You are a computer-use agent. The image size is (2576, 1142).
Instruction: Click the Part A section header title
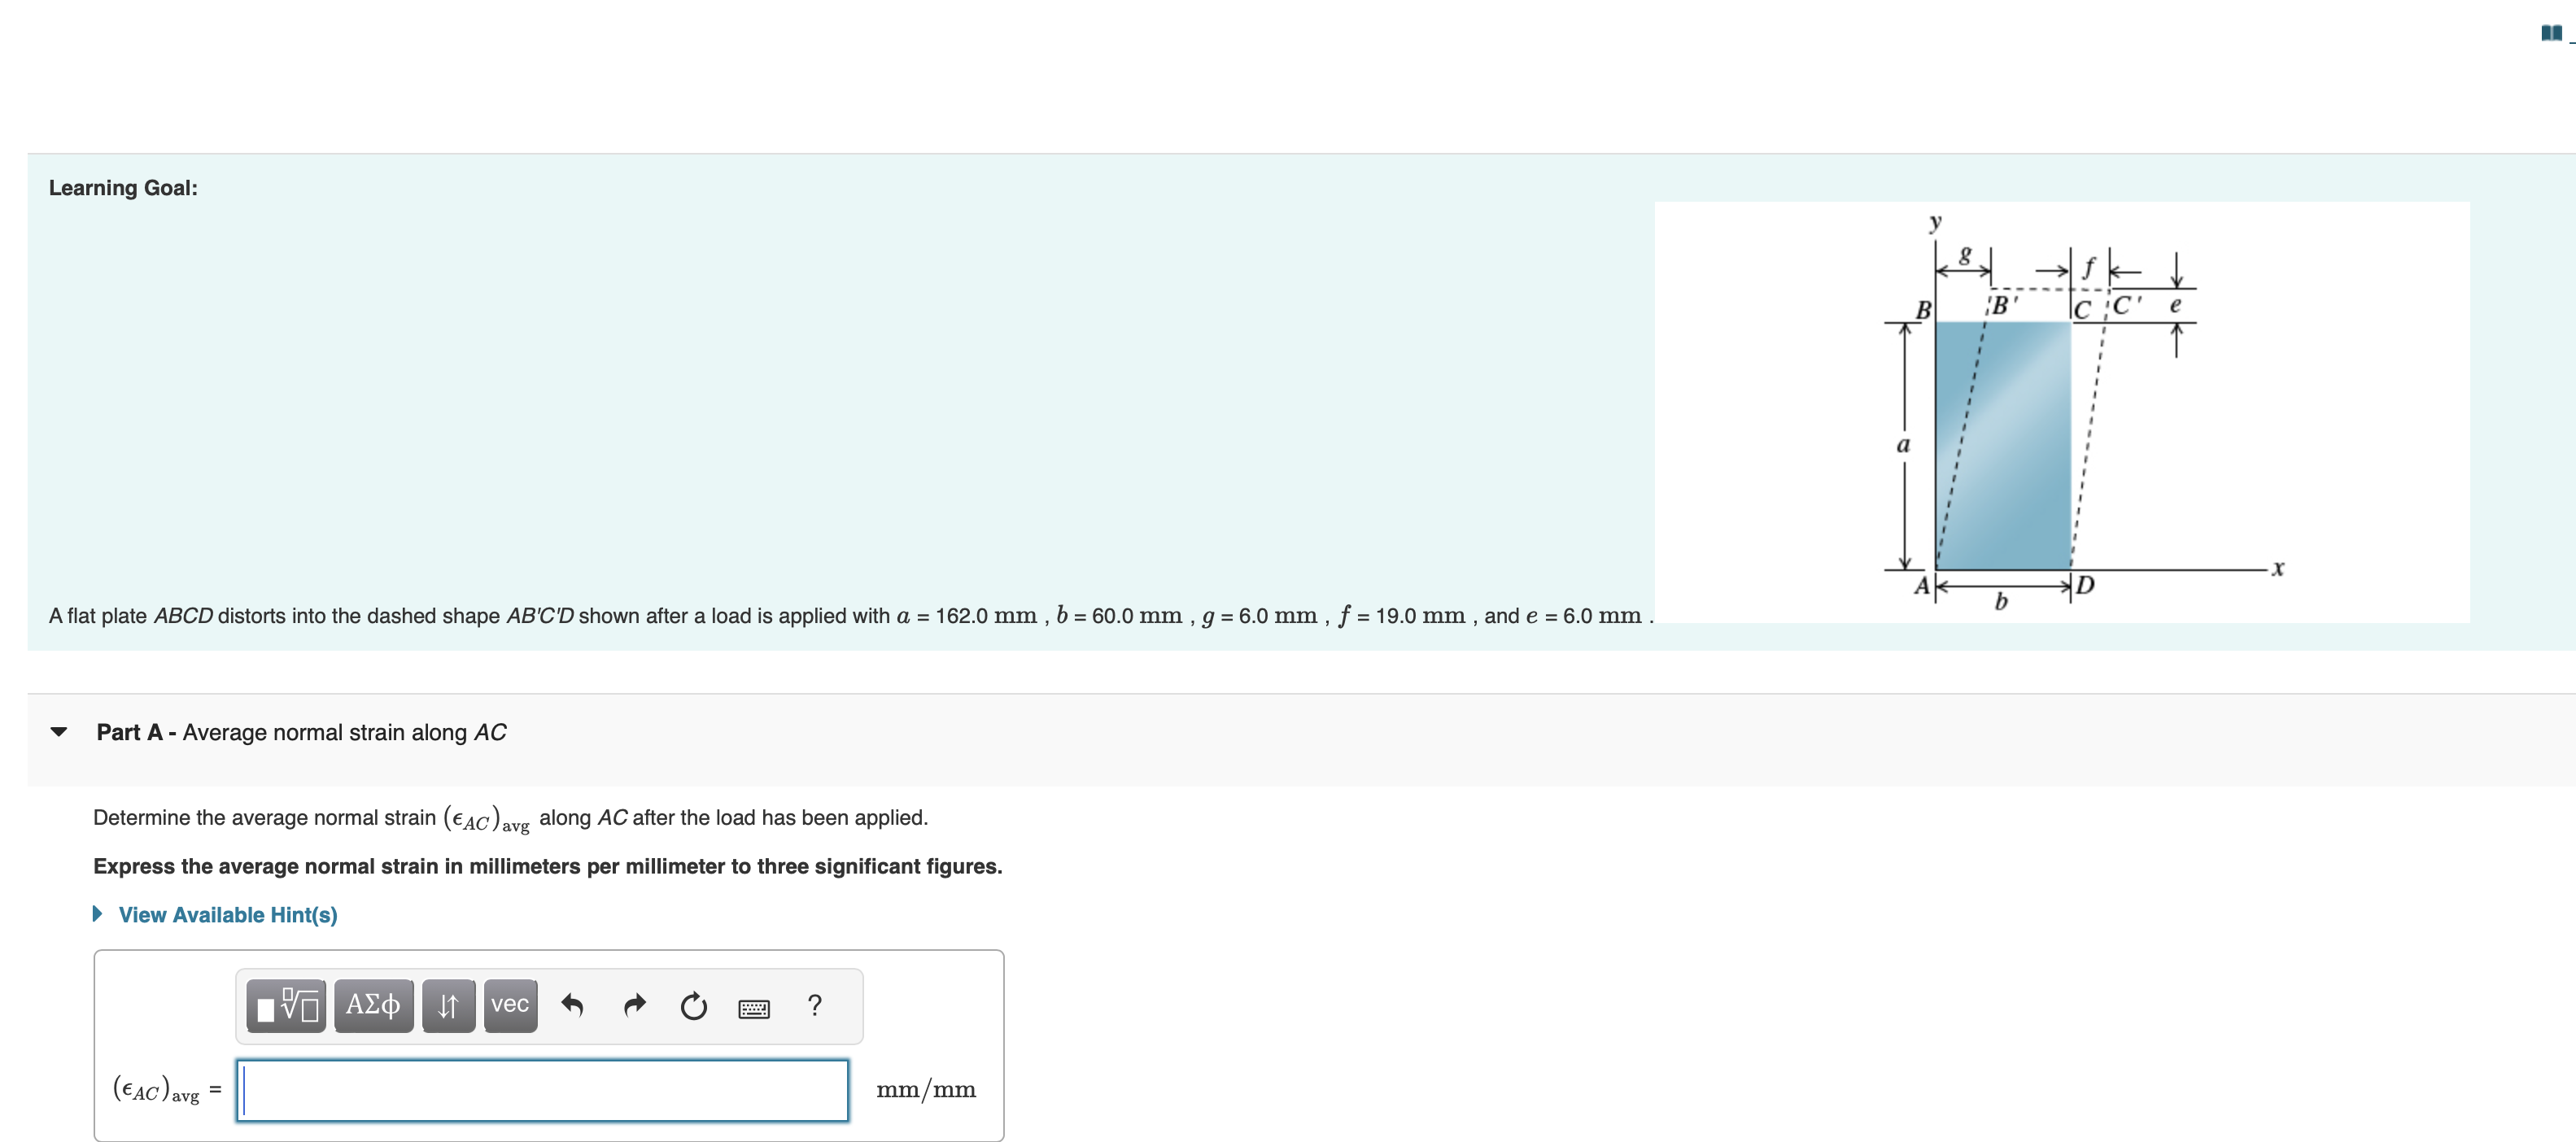[x=301, y=732]
